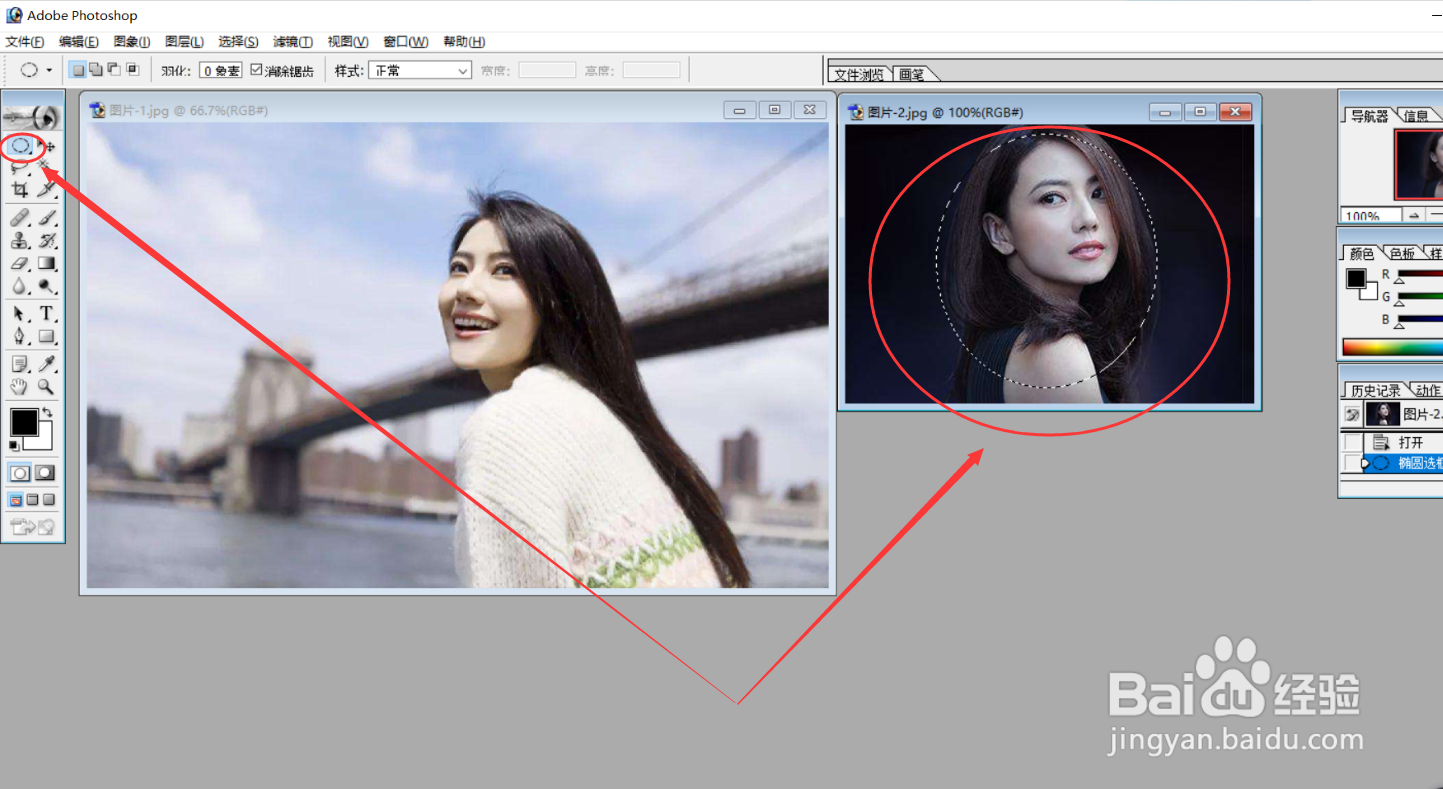
Task: Select the Gradient tool
Action: [47, 263]
